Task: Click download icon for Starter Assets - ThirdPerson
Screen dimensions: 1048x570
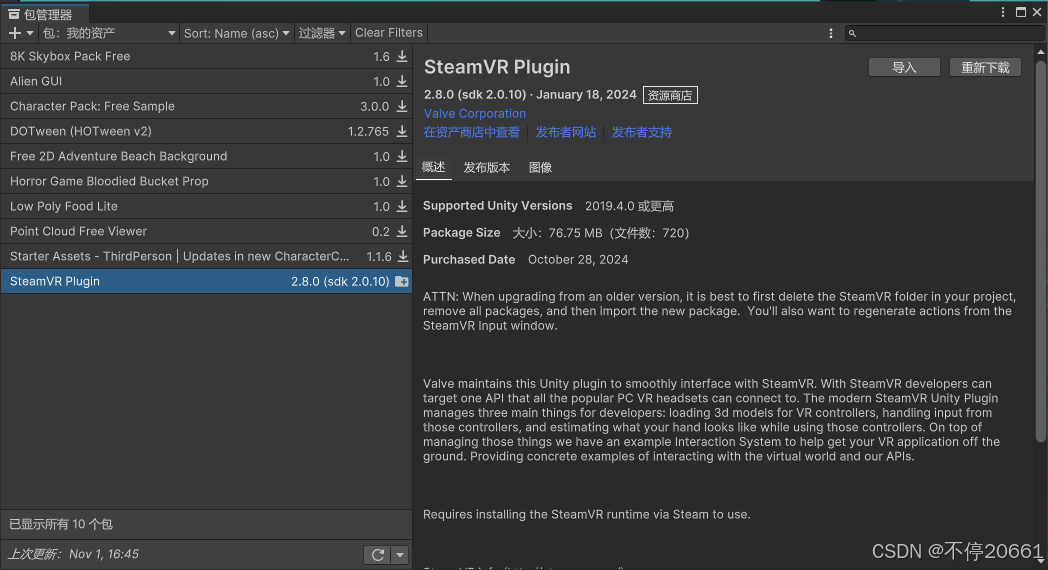Action: (x=402, y=256)
